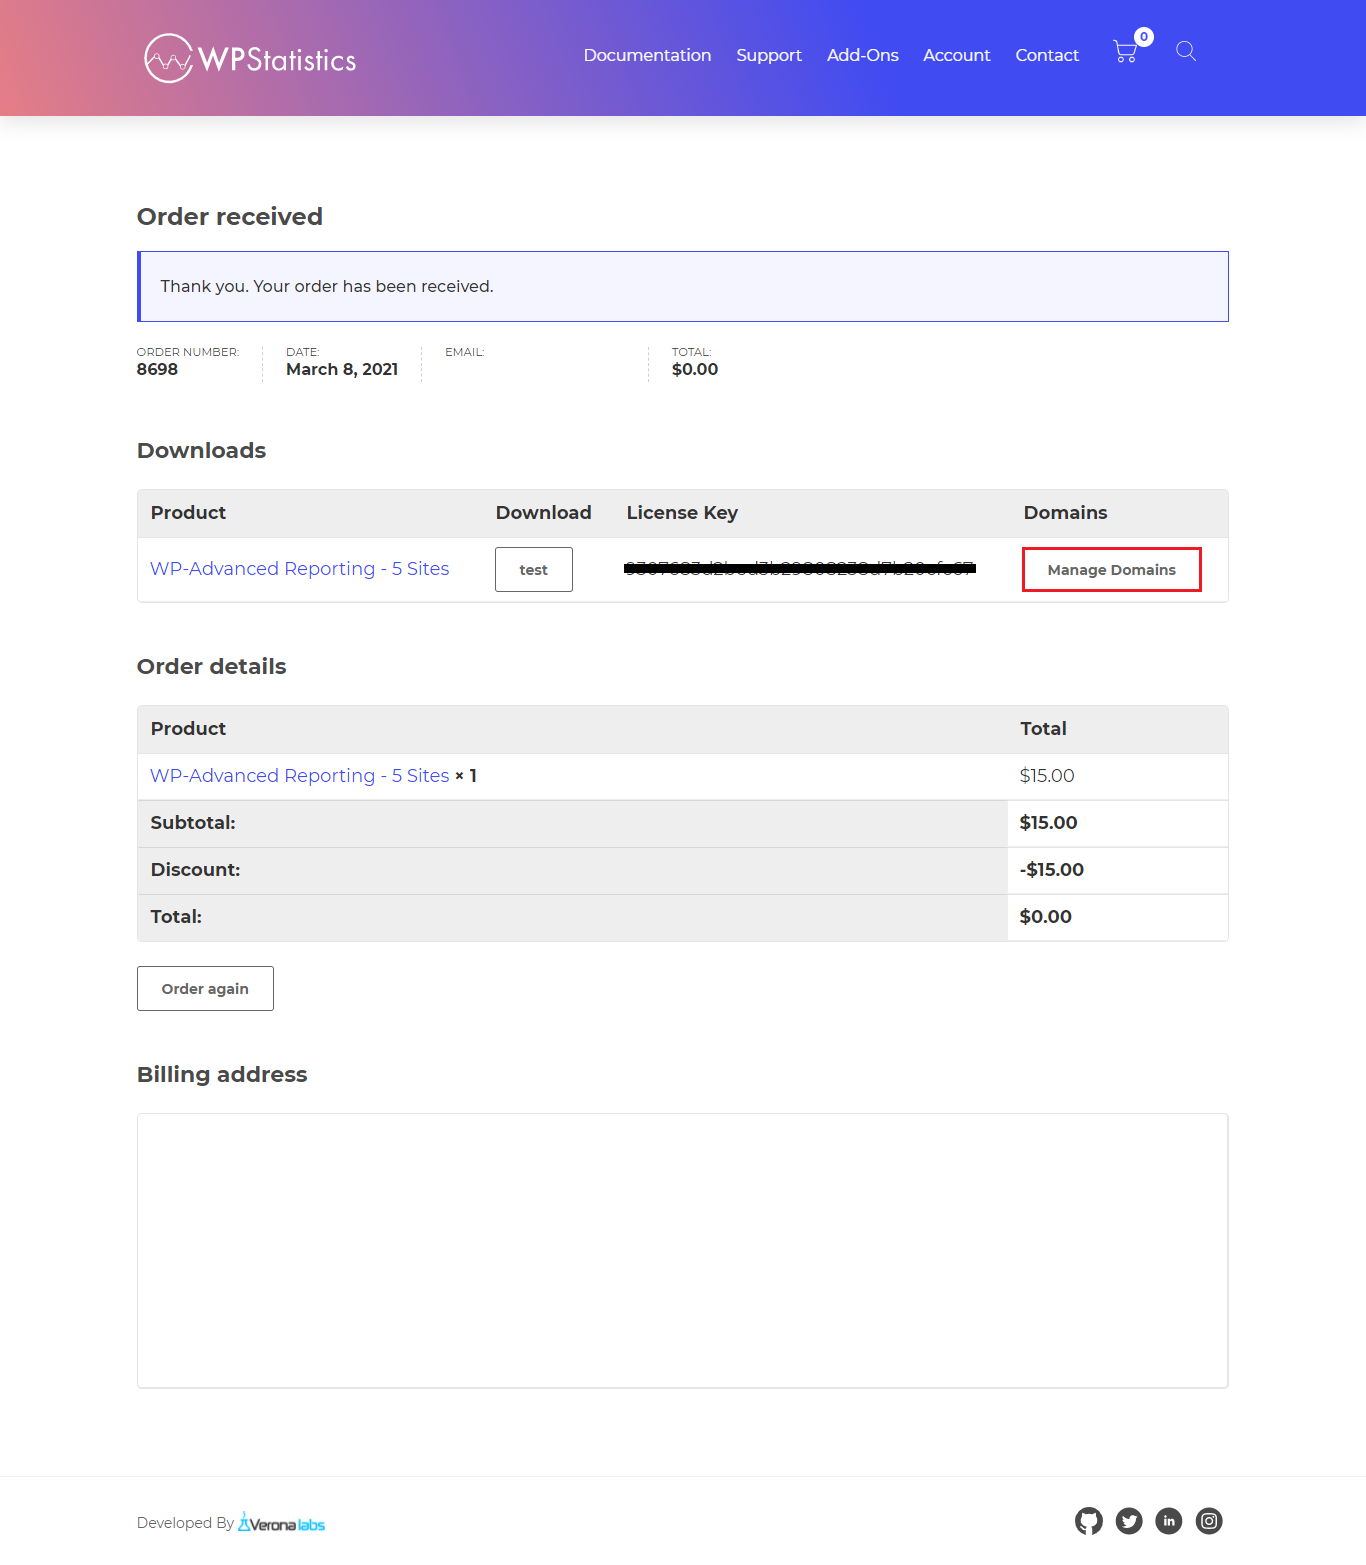Click the WP Statistics logo
The height and width of the screenshot is (1565, 1366).
pyautogui.click(x=250, y=57)
